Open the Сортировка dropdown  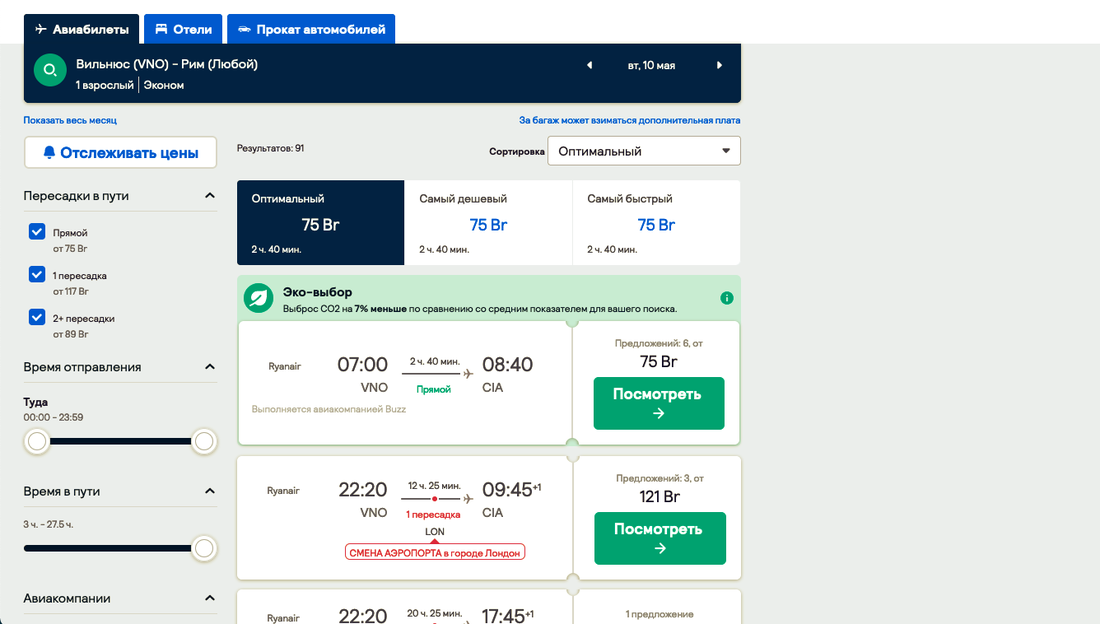point(643,151)
